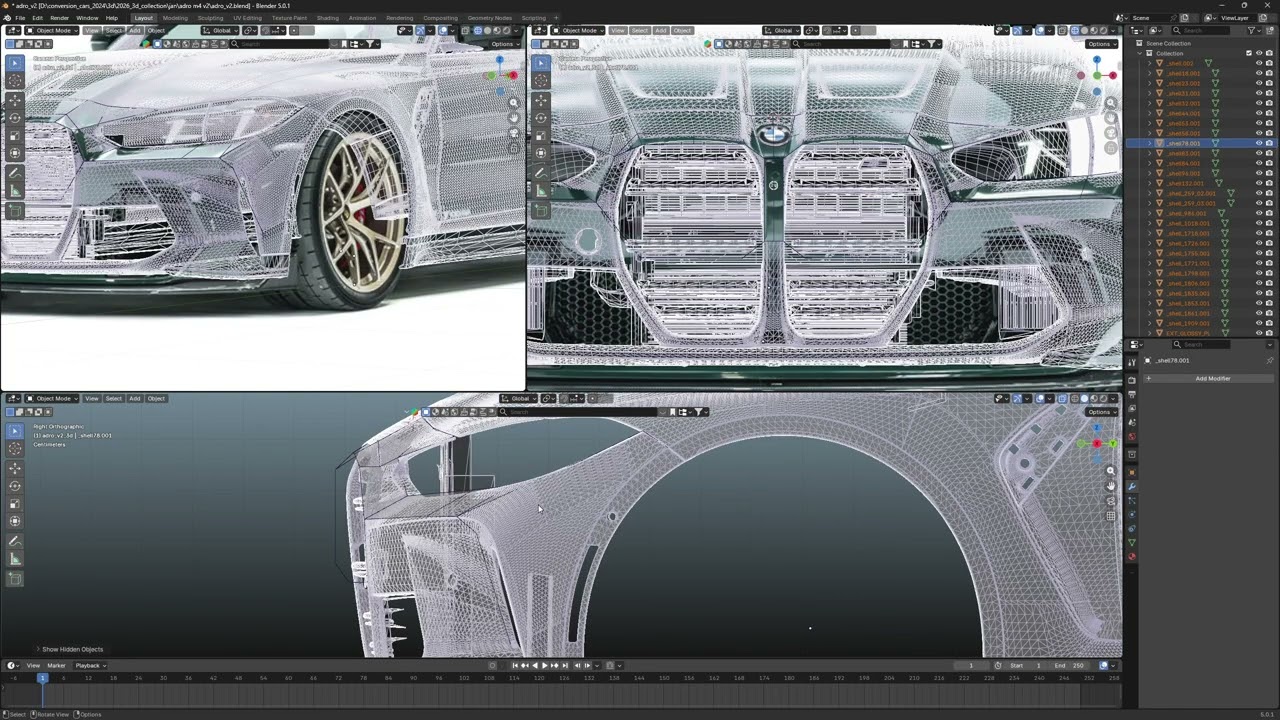Screen dimensions: 1280x720
Task: Click the pan hand gizmo in upper-left viewport
Action: click(514, 117)
